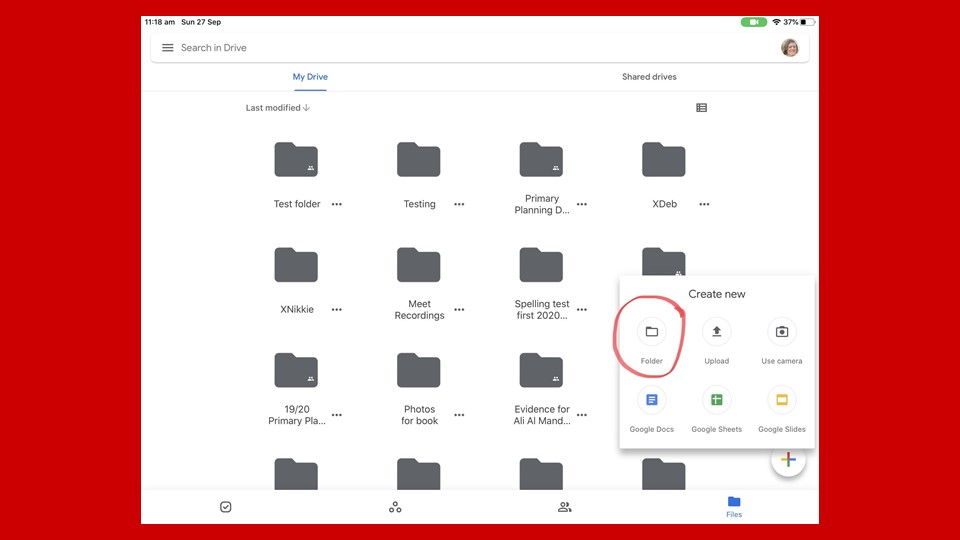
Task: Open the Files bottom navigation tab
Action: pos(734,506)
